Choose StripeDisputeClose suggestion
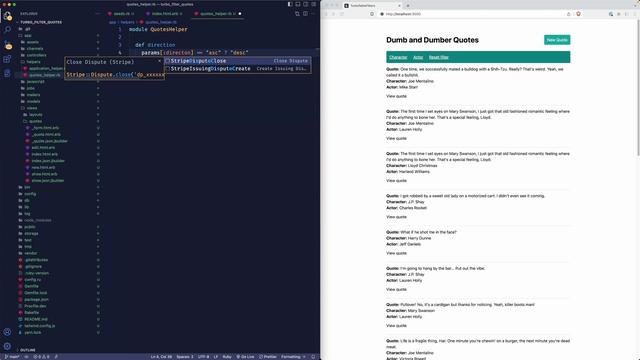640x360 pixels. tap(237, 61)
